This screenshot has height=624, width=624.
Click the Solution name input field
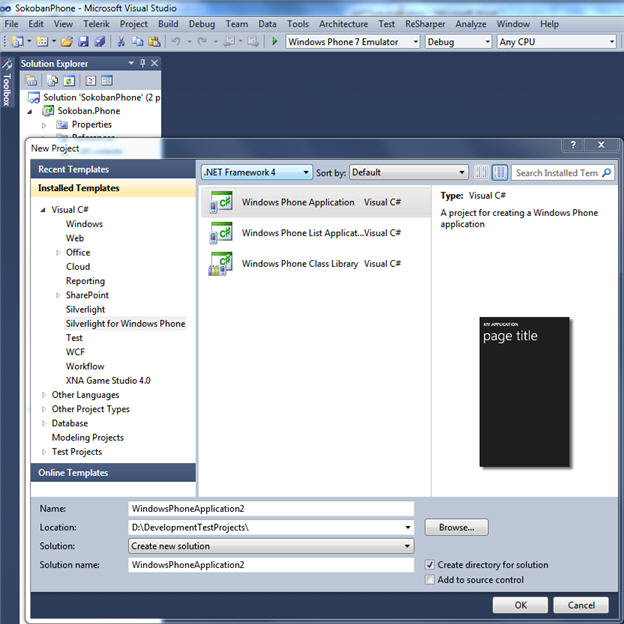pyautogui.click(x=271, y=565)
